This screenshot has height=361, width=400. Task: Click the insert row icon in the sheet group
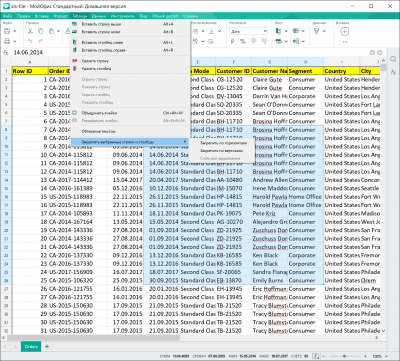[278, 41]
